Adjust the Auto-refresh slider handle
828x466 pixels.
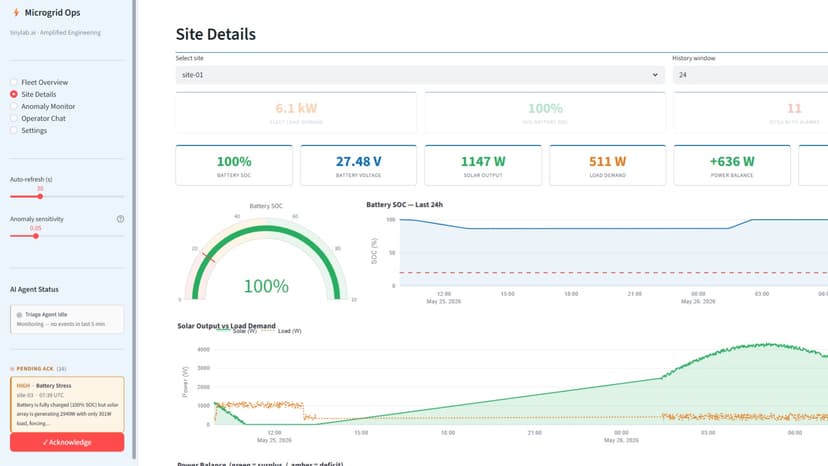pos(40,197)
